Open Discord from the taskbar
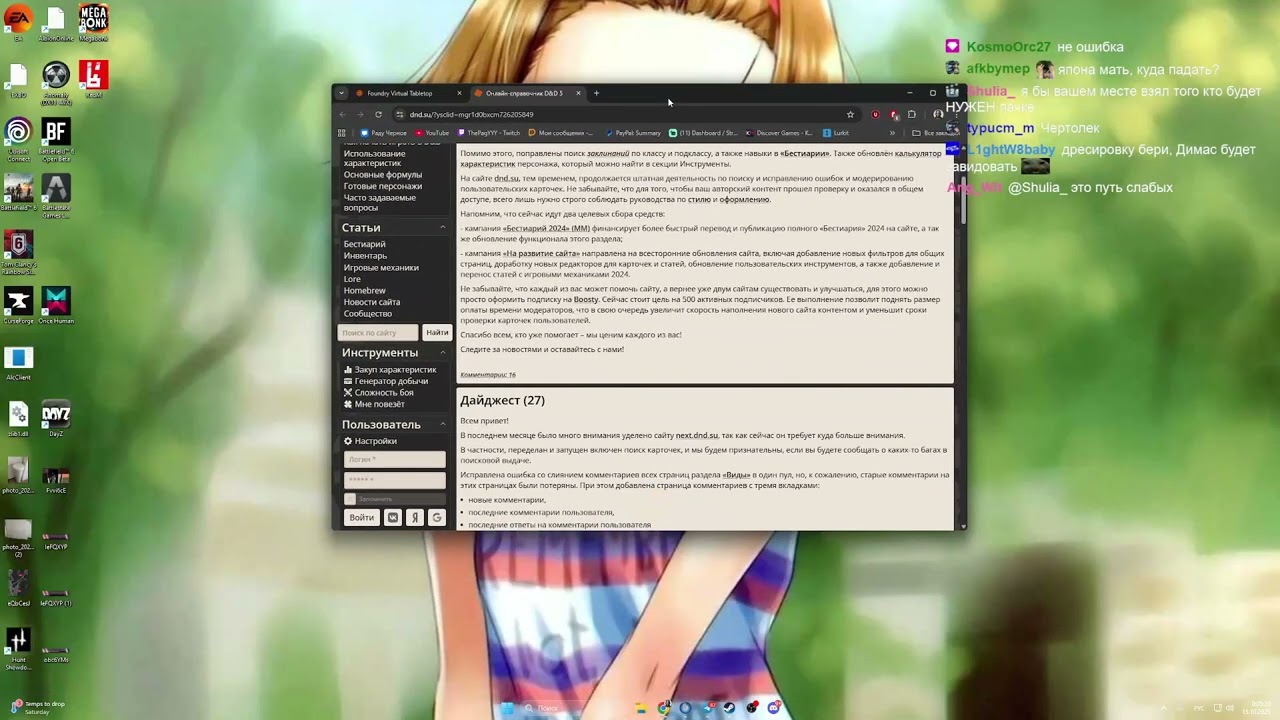1280x720 pixels. (774, 708)
